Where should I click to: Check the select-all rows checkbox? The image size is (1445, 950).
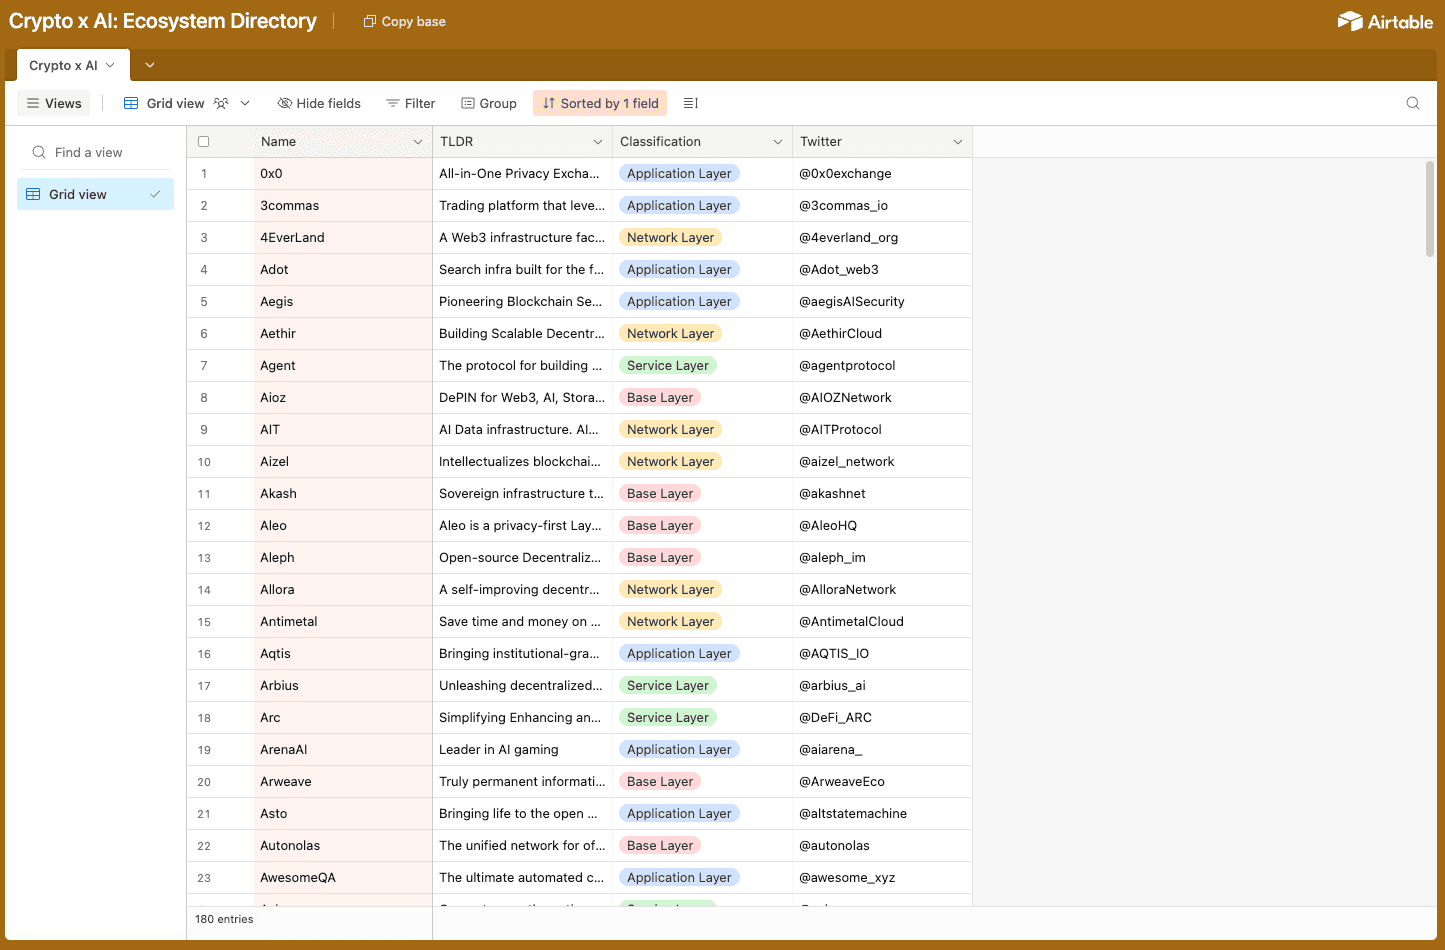(x=204, y=142)
